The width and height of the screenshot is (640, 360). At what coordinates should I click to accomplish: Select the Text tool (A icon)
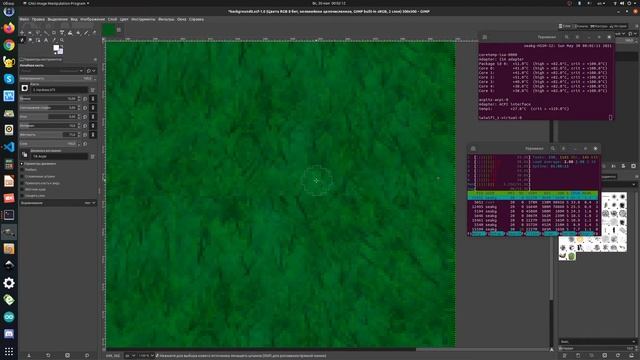click(x=46, y=40)
